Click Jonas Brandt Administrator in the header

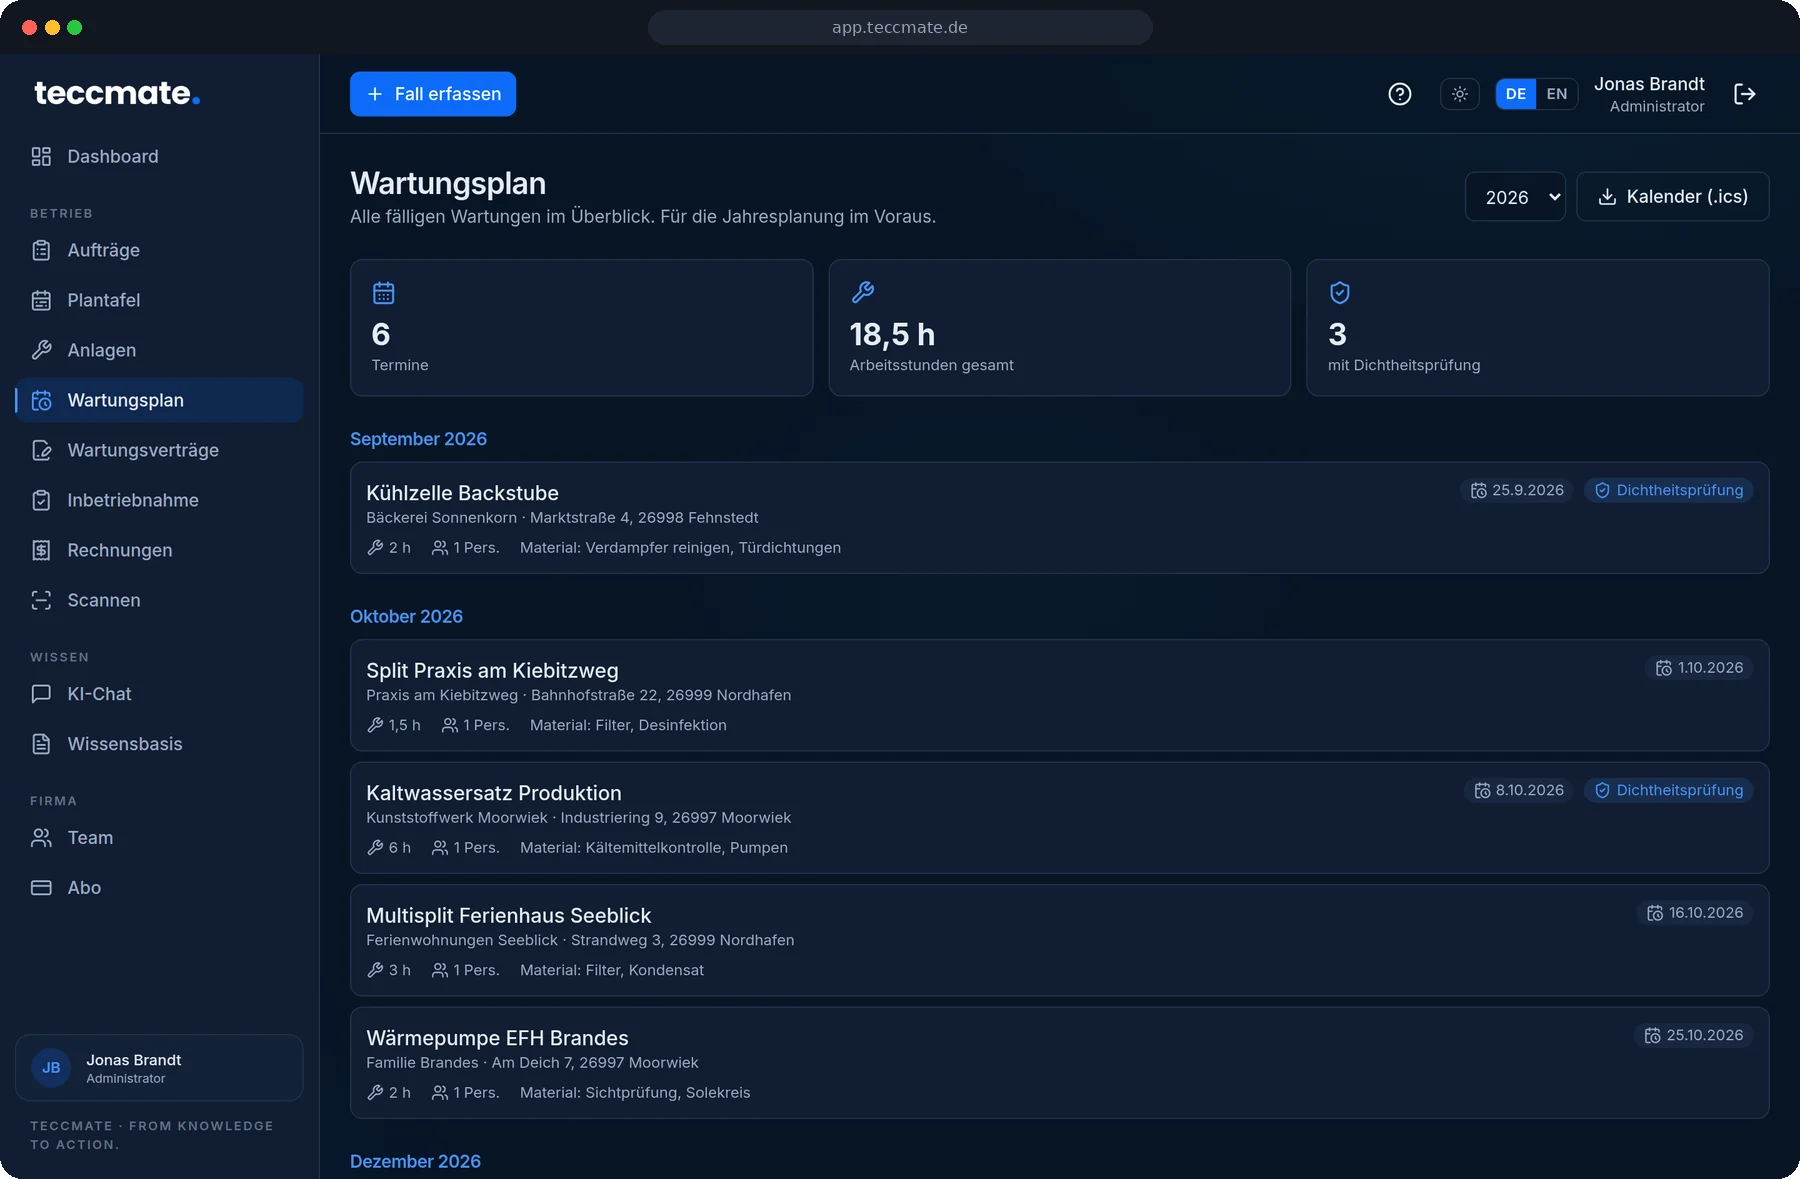[x=1649, y=94]
